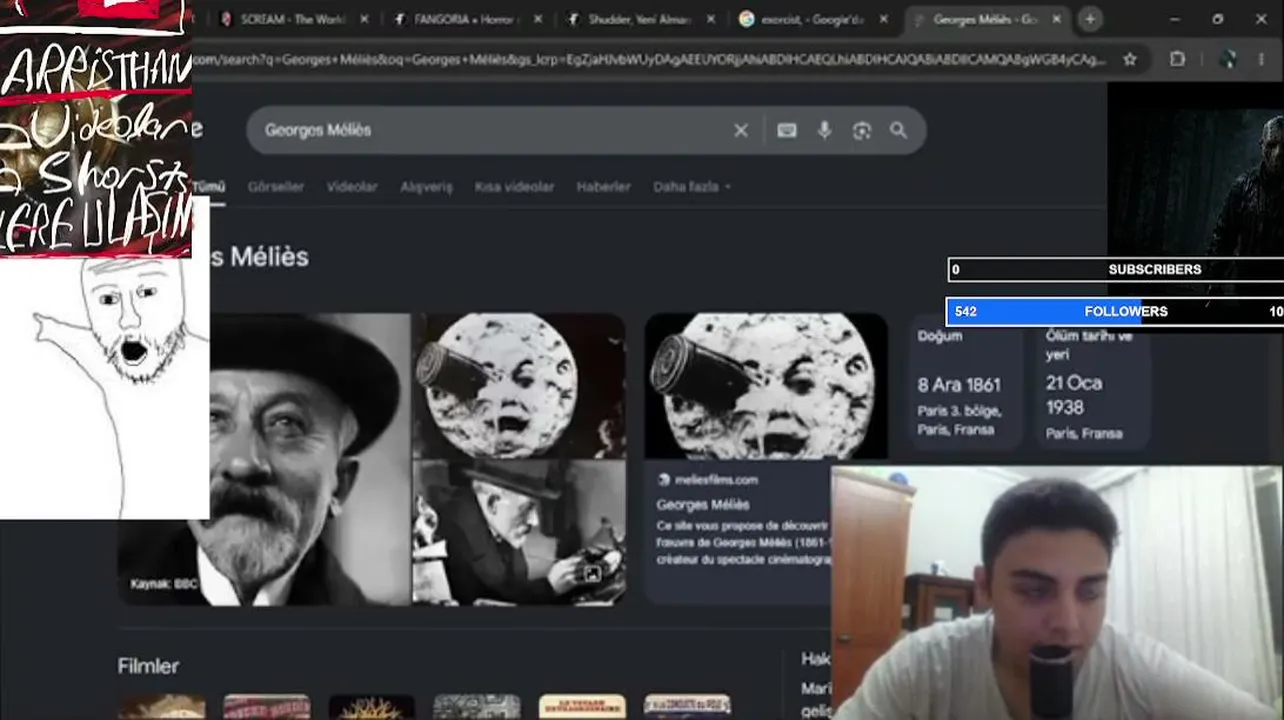Open the Chrome profile avatar
The height and width of the screenshot is (720, 1284).
1229,59
